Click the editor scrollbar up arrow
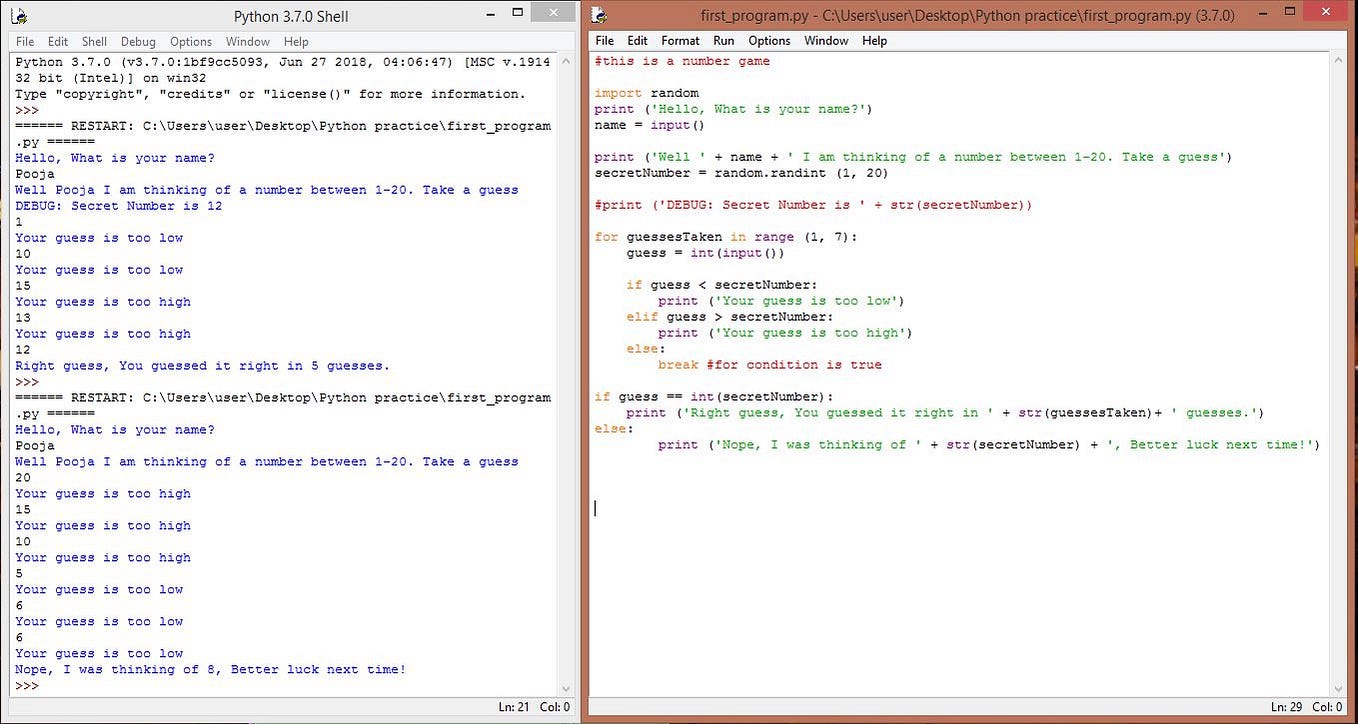 [1339, 58]
